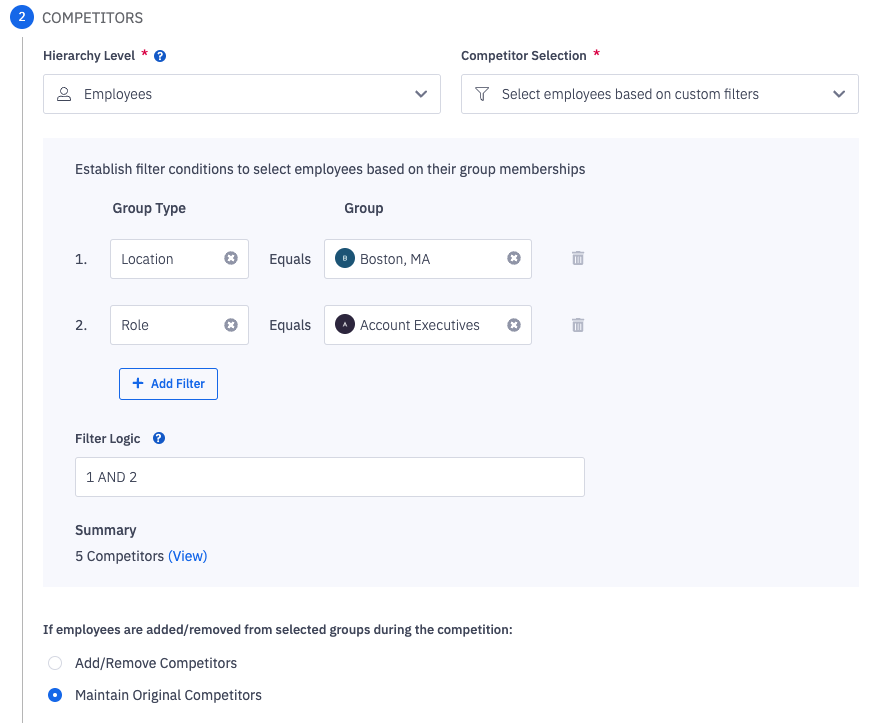890x723 pixels.
Task: Open the View competitors link
Action: (187, 556)
